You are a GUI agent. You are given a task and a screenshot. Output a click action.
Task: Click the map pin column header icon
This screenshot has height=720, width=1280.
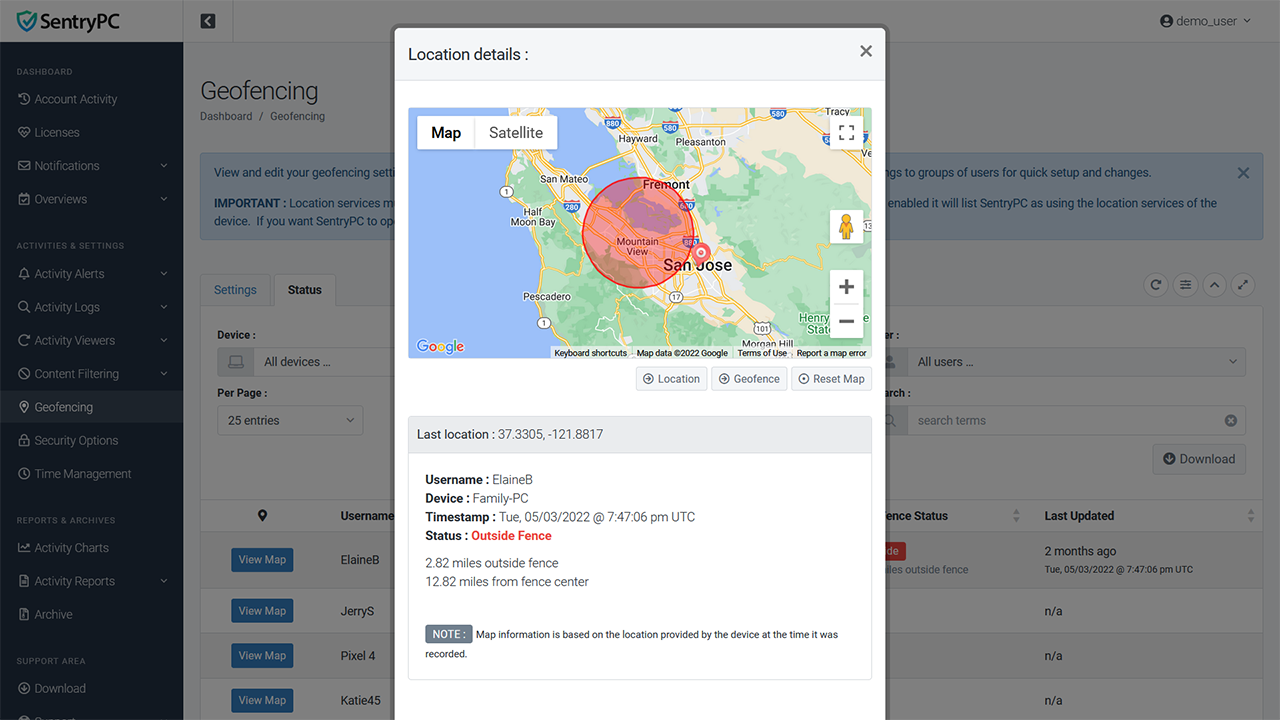pos(262,516)
